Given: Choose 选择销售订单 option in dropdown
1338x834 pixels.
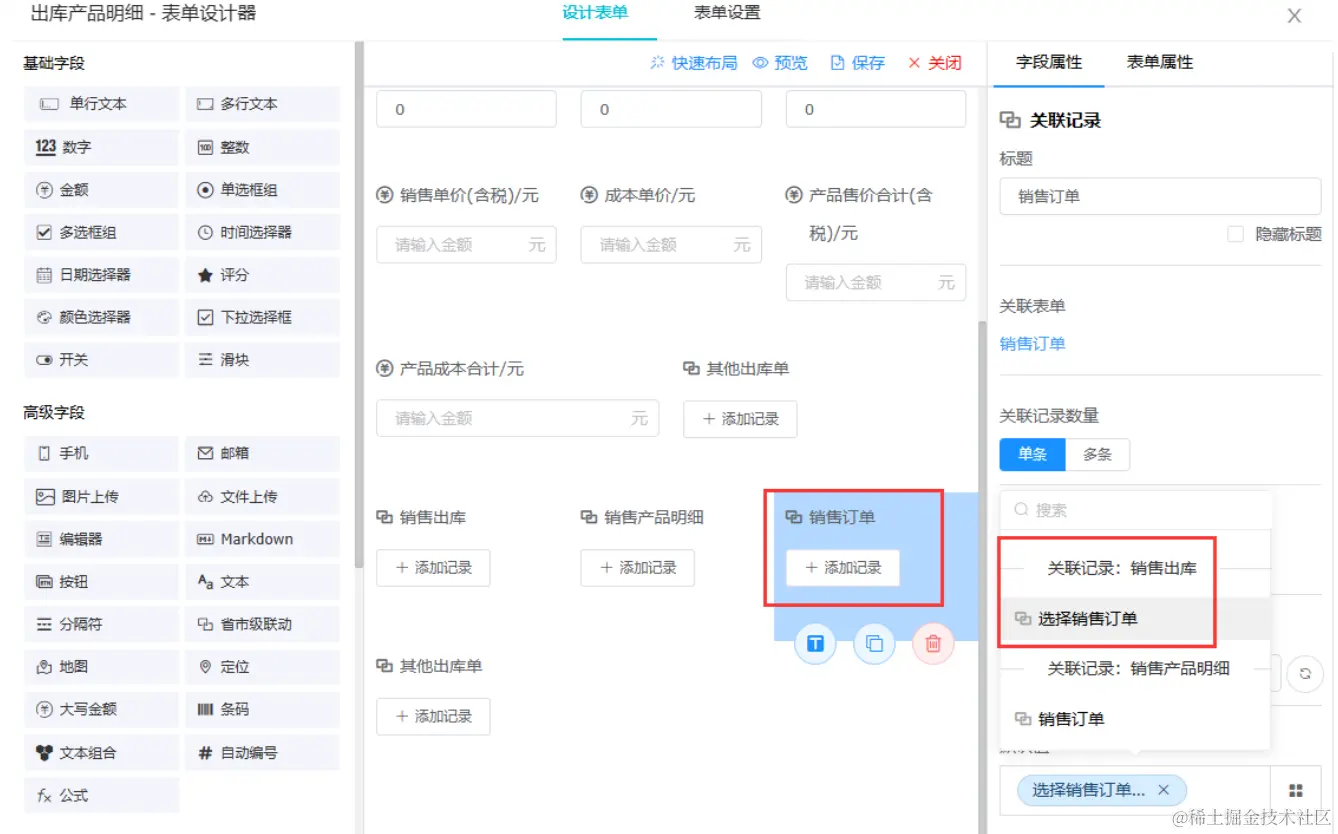Looking at the screenshot, I should click(1136, 619).
